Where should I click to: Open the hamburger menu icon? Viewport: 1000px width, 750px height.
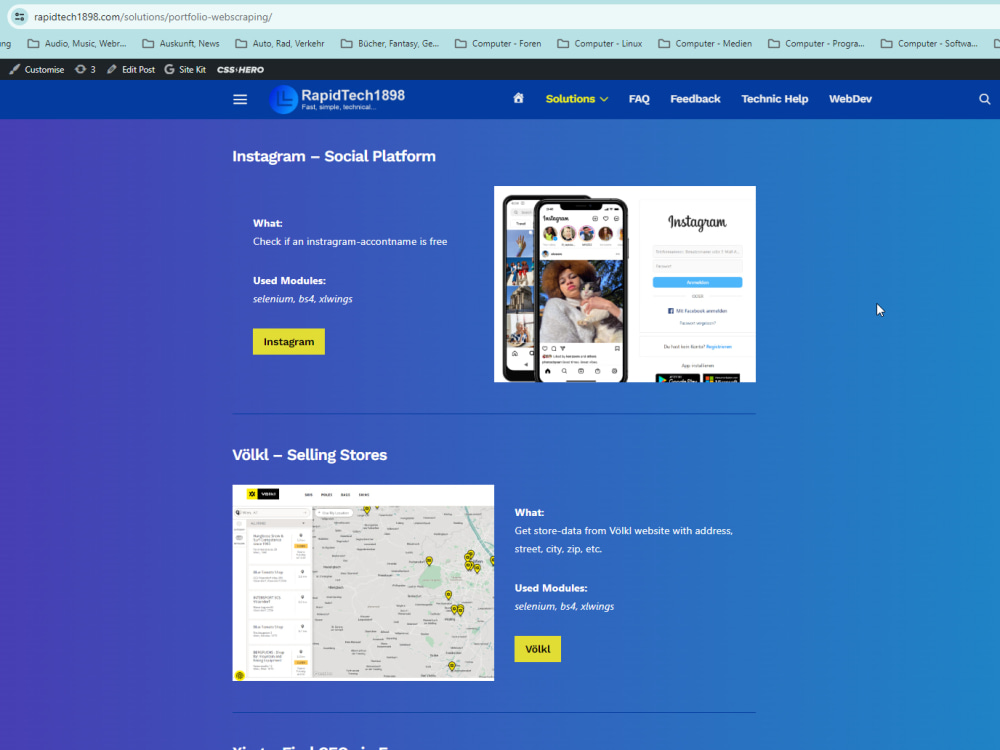pyautogui.click(x=240, y=99)
